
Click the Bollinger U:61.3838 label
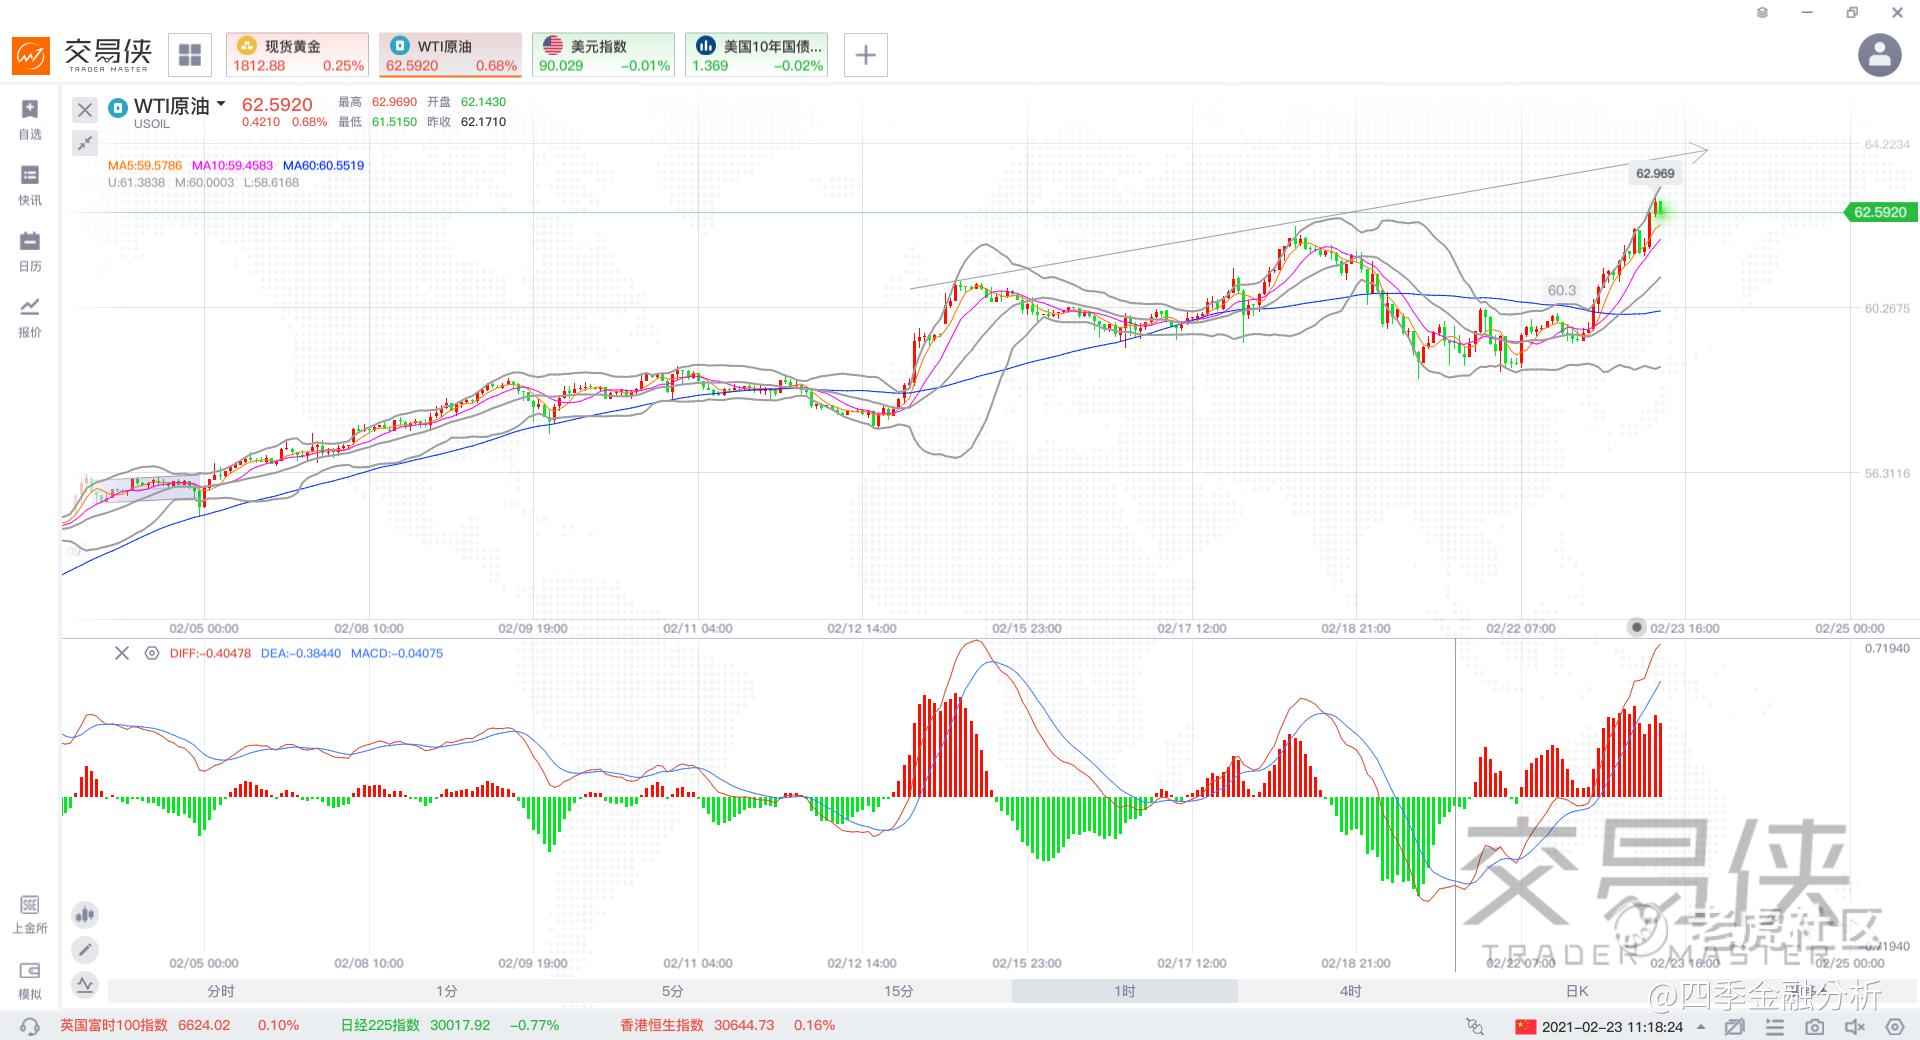pyautogui.click(x=136, y=183)
